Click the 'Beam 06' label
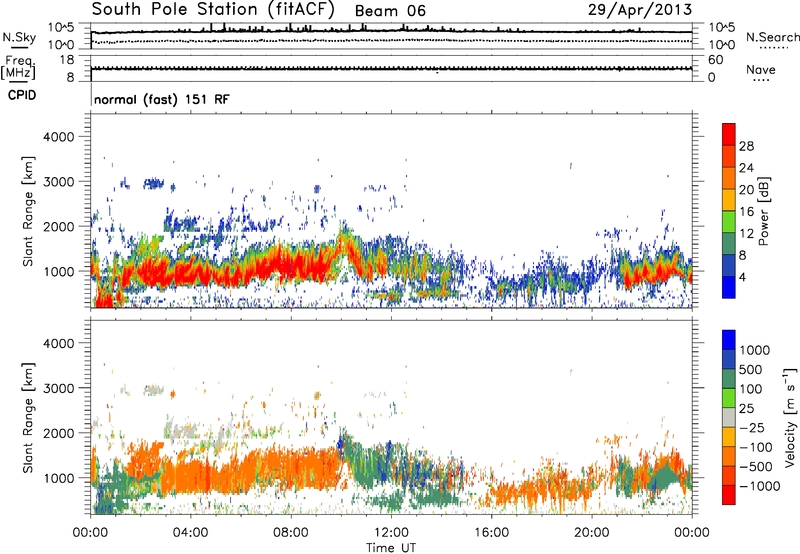Screen dimensions: 800x554 (390, 11)
